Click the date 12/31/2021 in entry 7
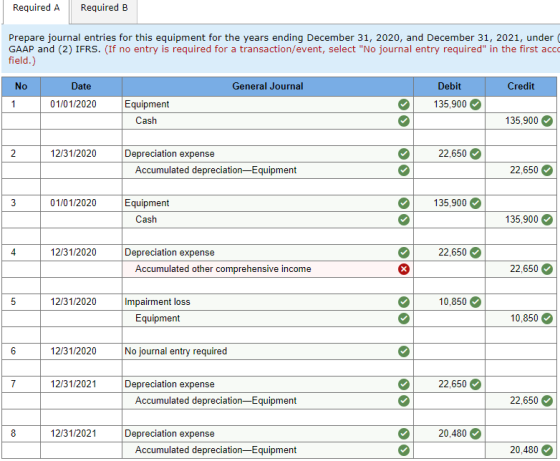 [73, 384]
